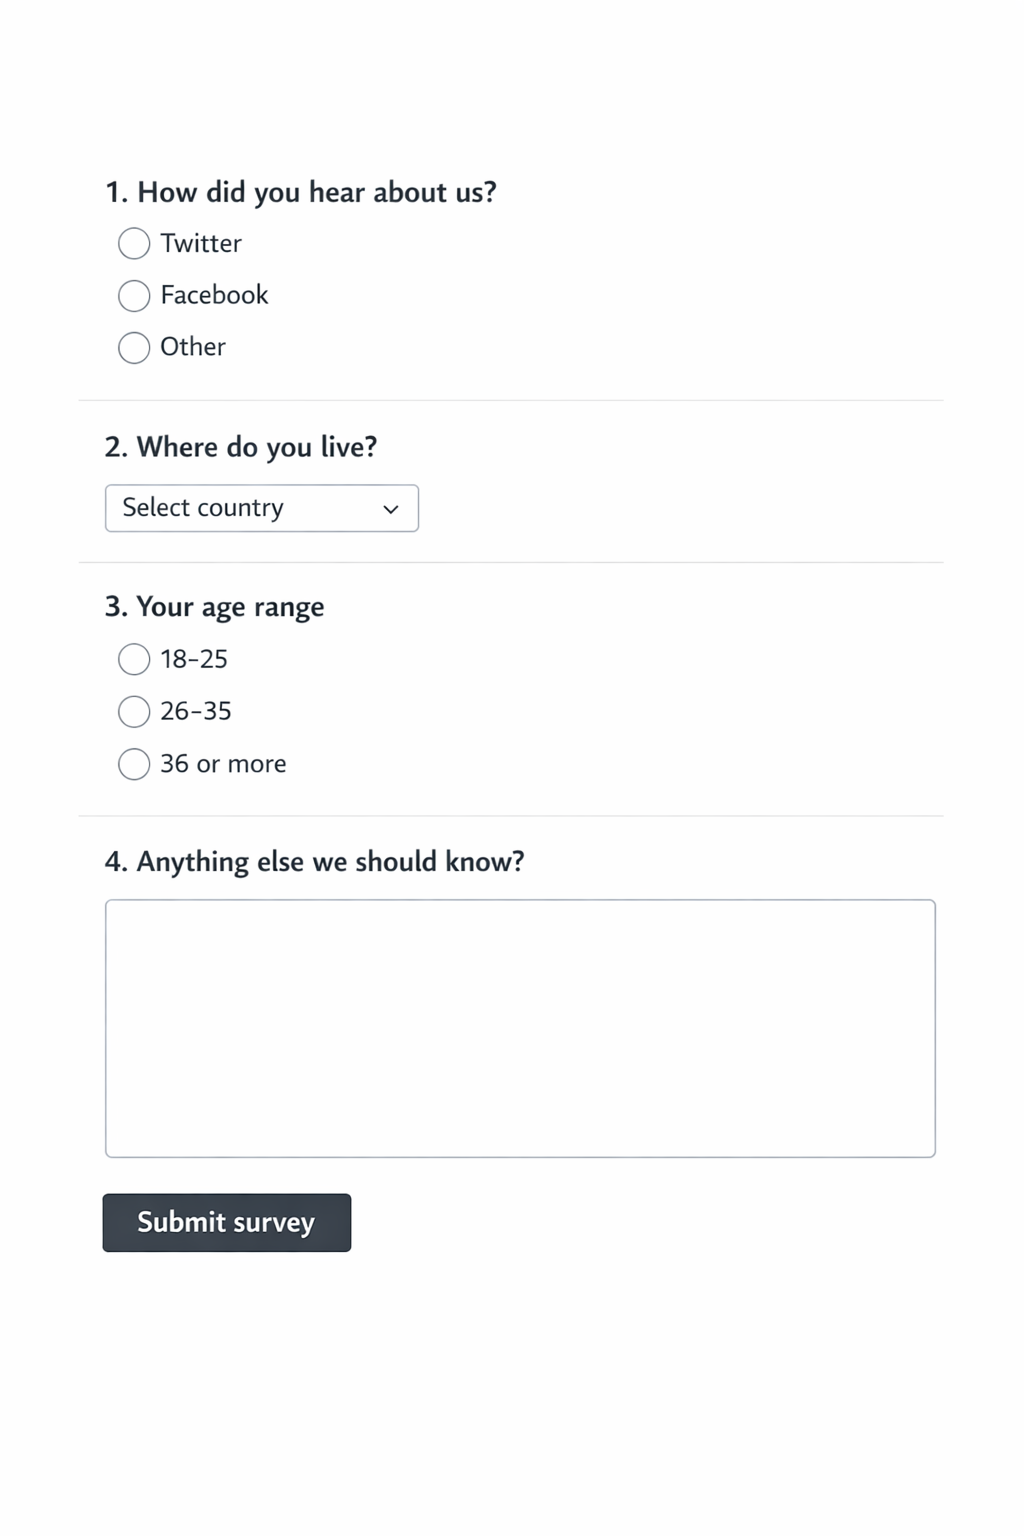Click the Submit survey label text
The image size is (1024, 1536).
coord(226,1222)
